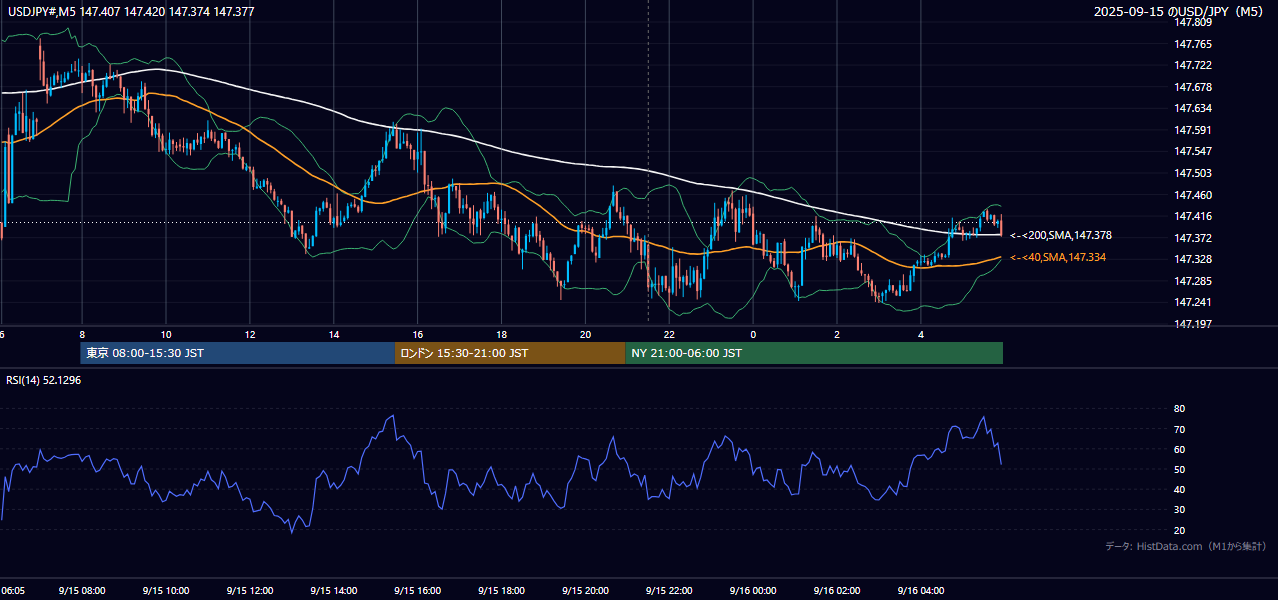Click the 9/15 14:00 date label
The width and height of the screenshot is (1278, 600).
(333, 590)
